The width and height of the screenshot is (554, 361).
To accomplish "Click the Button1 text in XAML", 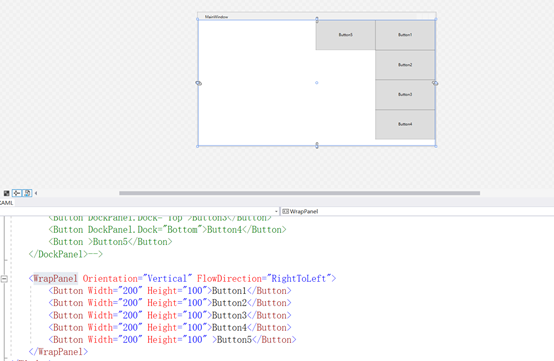I will click(x=229, y=291).
